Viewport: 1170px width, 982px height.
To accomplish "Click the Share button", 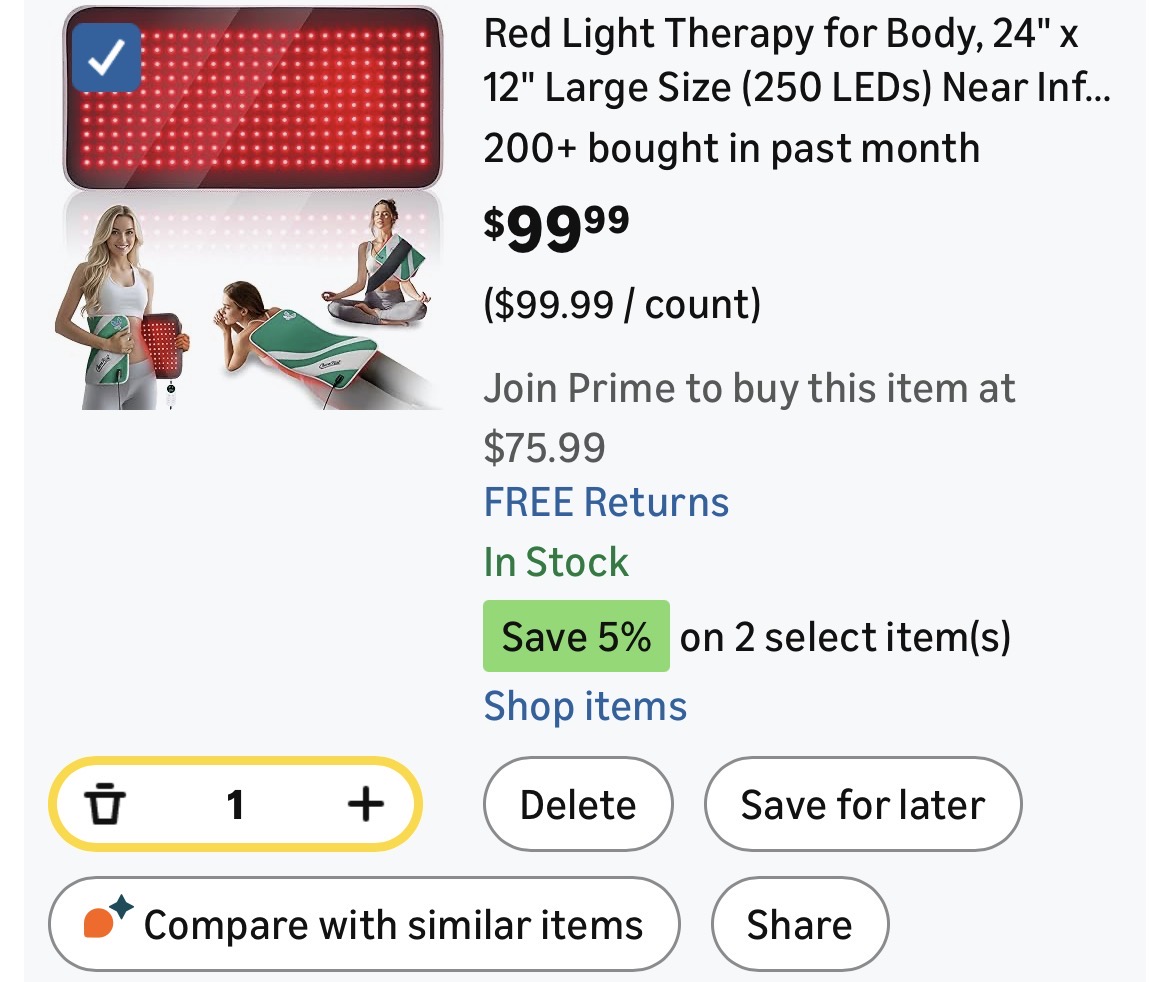I will pos(799,924).
